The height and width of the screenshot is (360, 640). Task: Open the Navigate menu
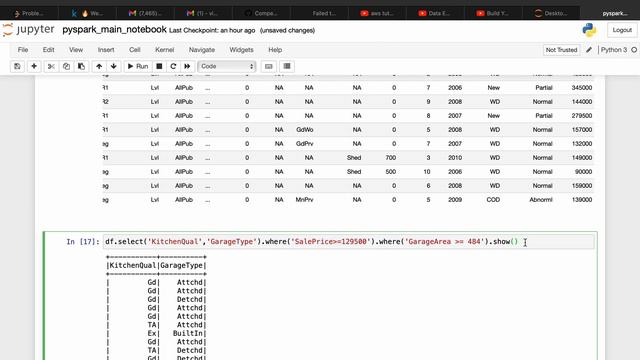point(202,50)
